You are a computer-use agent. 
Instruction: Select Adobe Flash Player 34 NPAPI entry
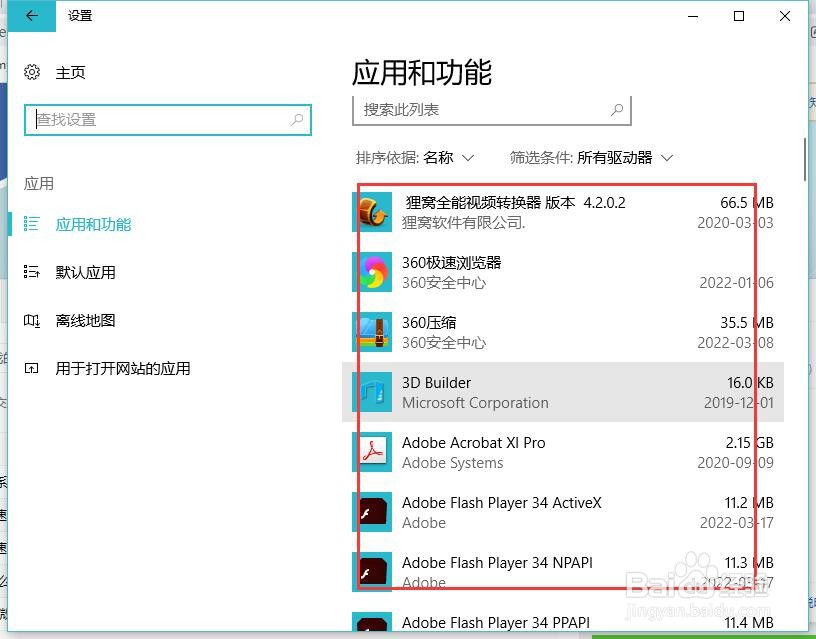[563, 572]
